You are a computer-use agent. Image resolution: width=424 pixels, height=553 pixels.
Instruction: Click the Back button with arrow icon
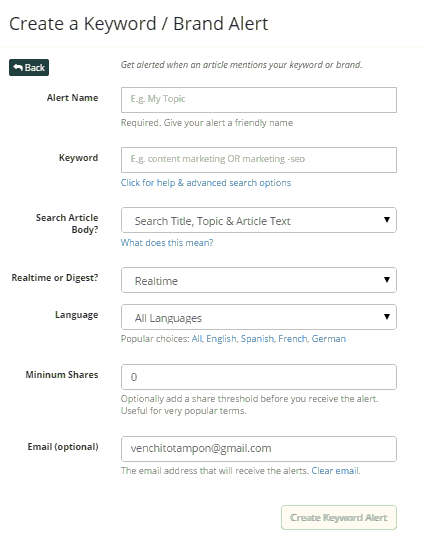[x=29, y=67]
